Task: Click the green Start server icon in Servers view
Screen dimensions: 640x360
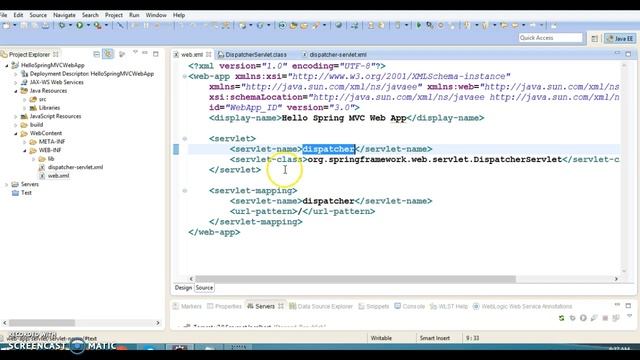Action: [x=583, y=318]
